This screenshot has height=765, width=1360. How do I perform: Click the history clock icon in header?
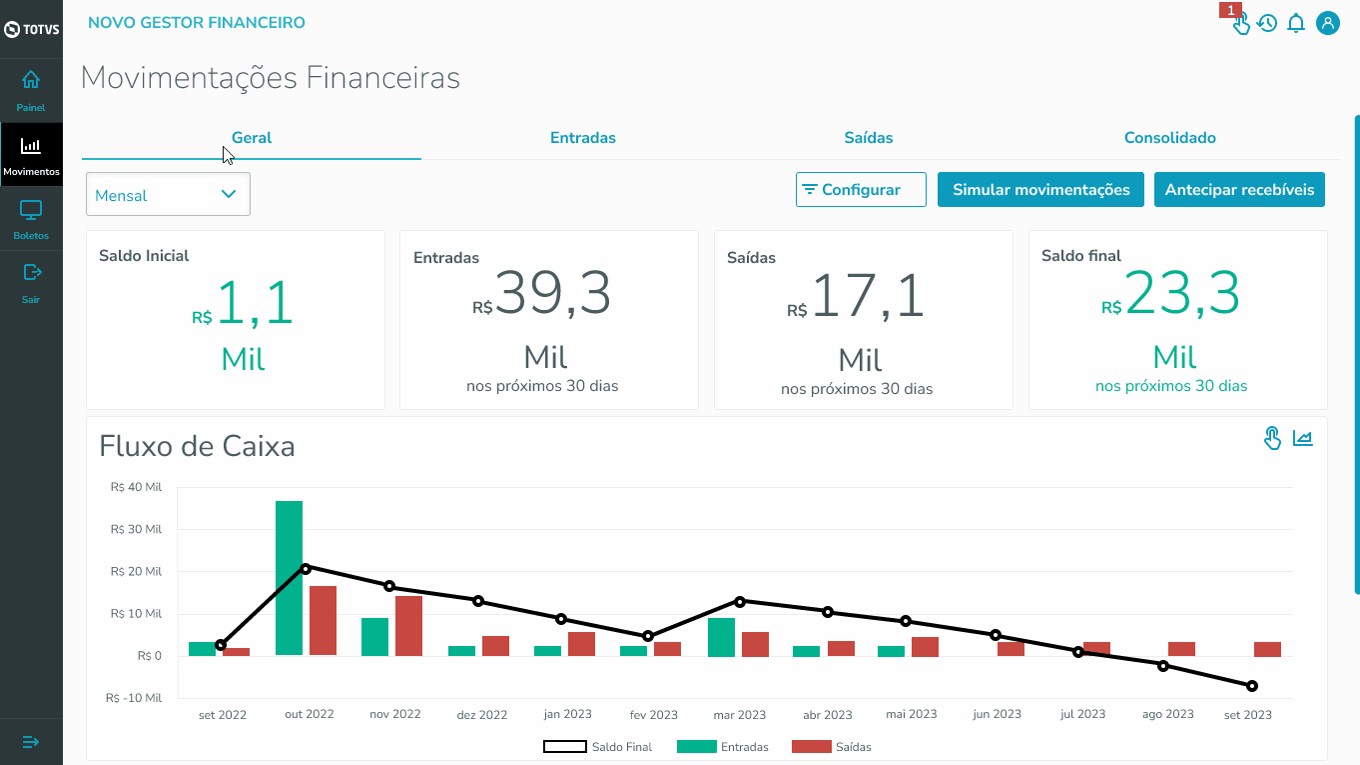click(1267, 23)
